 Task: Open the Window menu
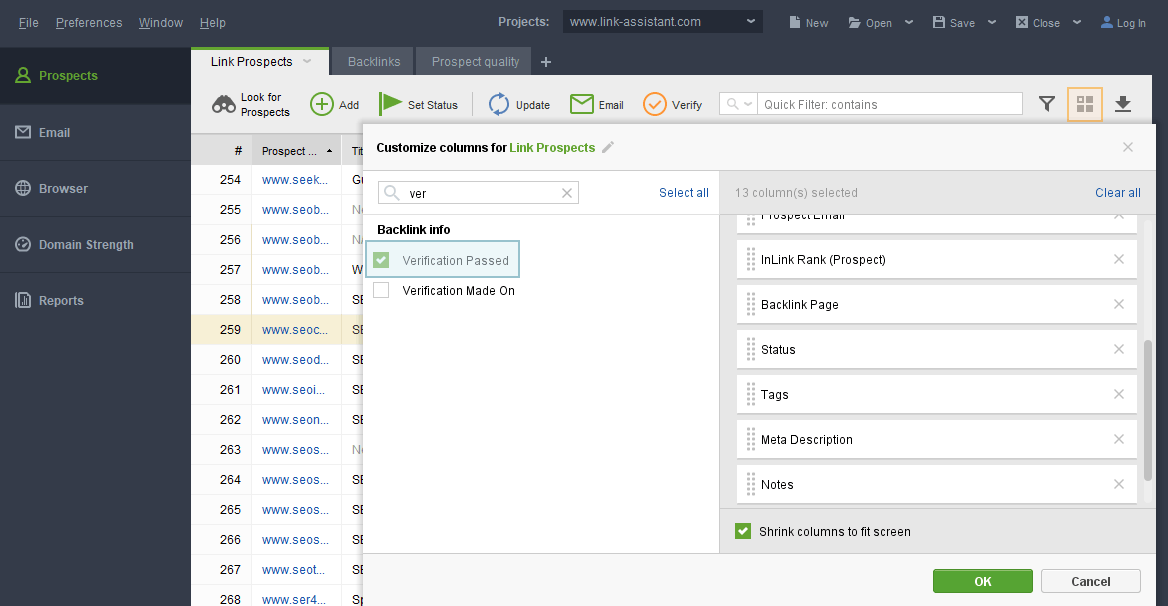tap(160, 22)
